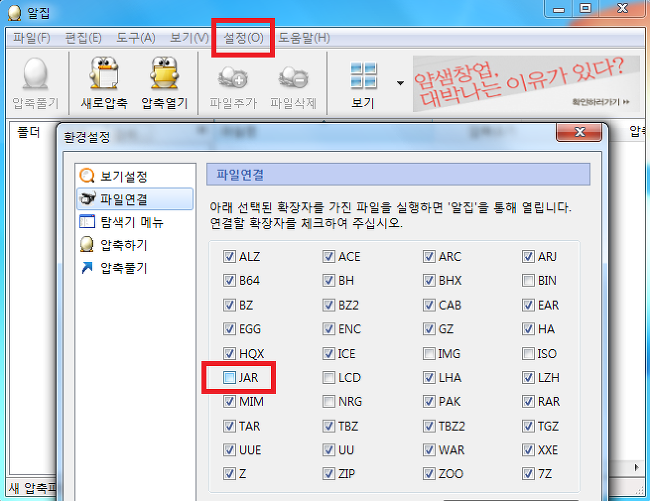Toggle the LZH checkbox
Screen dimensions: 650x501
tap(528, 378)
